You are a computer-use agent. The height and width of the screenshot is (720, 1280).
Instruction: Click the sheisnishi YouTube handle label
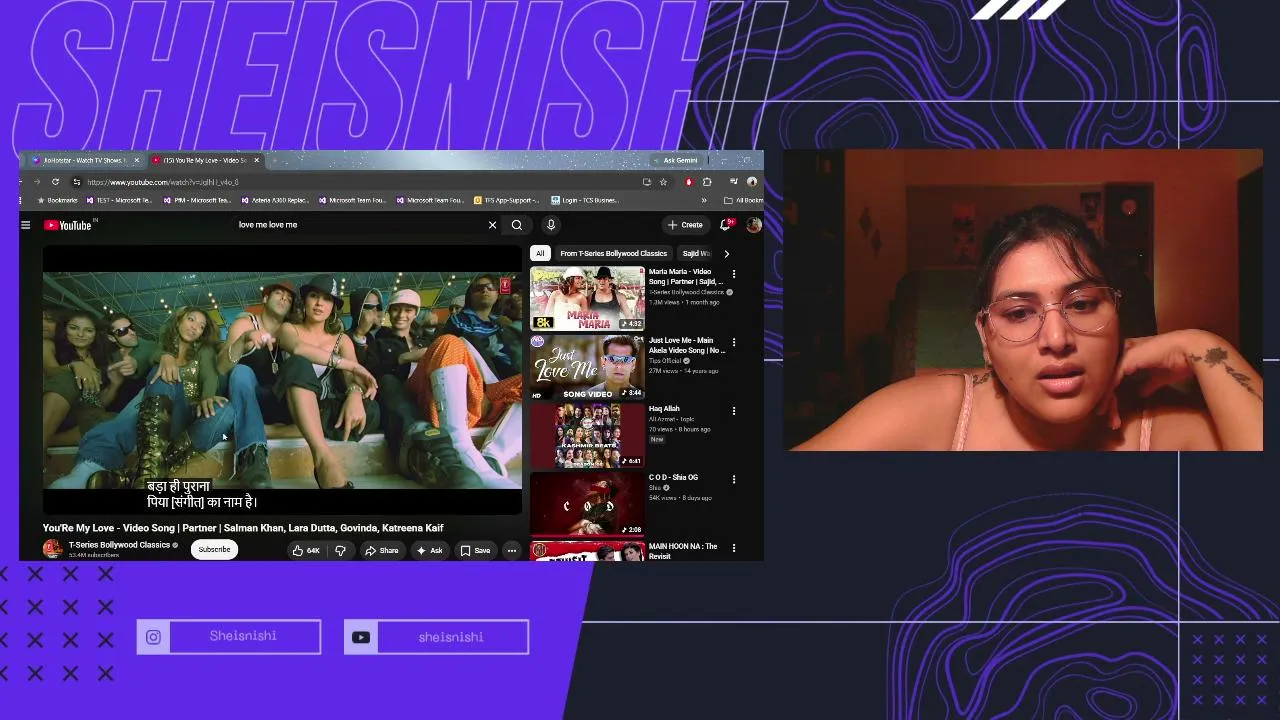pyautogui.click(x=451, y=637)
